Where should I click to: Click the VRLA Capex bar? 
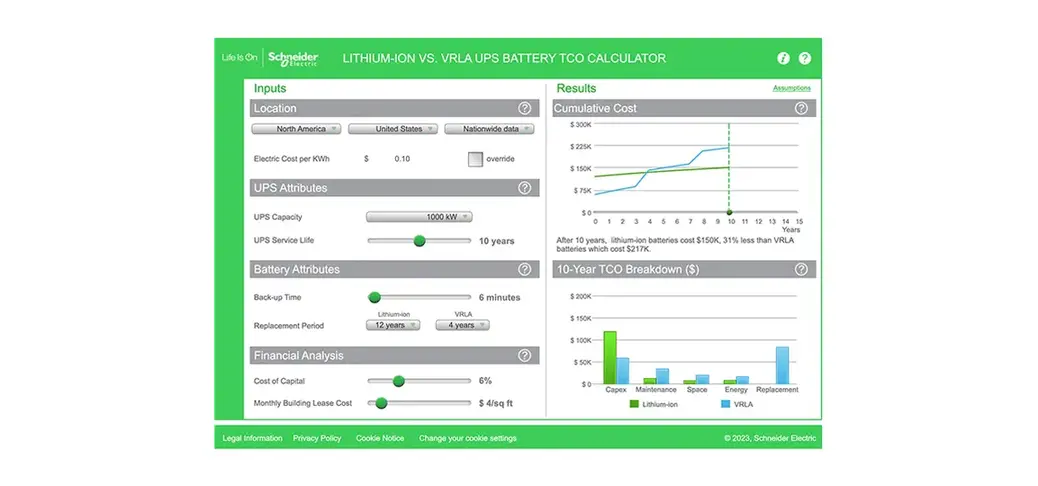coord(623,371)
